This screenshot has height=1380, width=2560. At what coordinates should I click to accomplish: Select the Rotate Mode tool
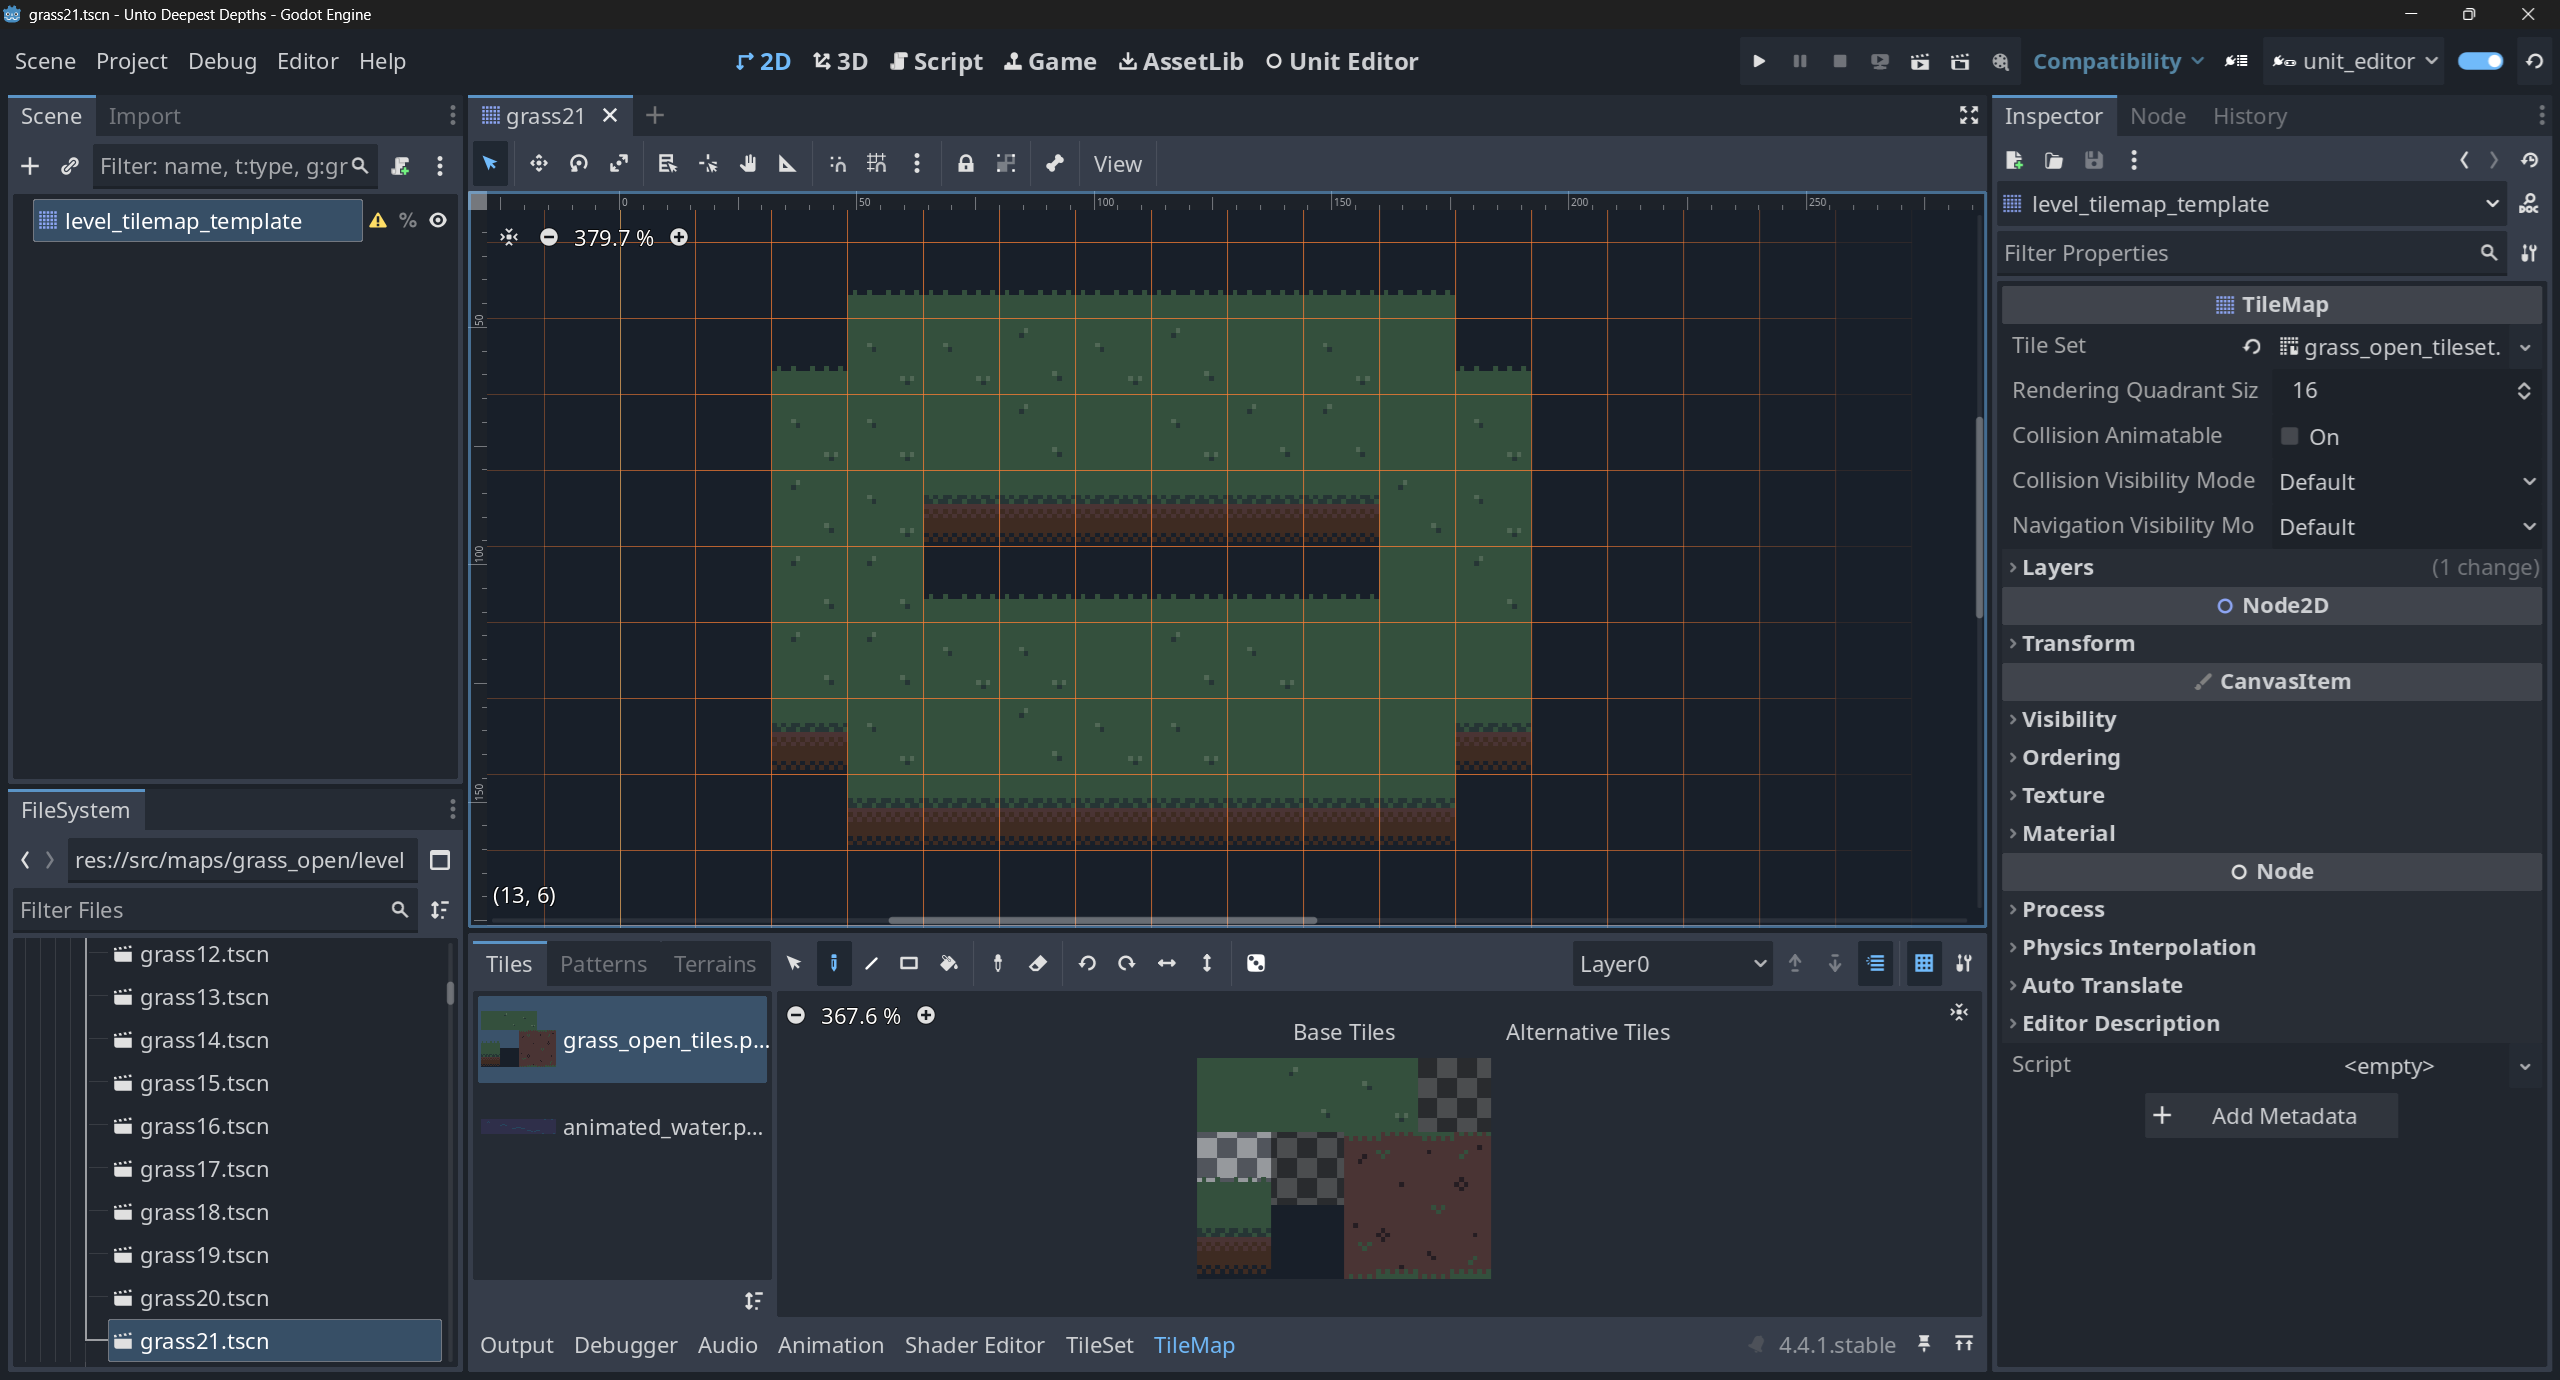pyautogui.click(x=578, y=163)
